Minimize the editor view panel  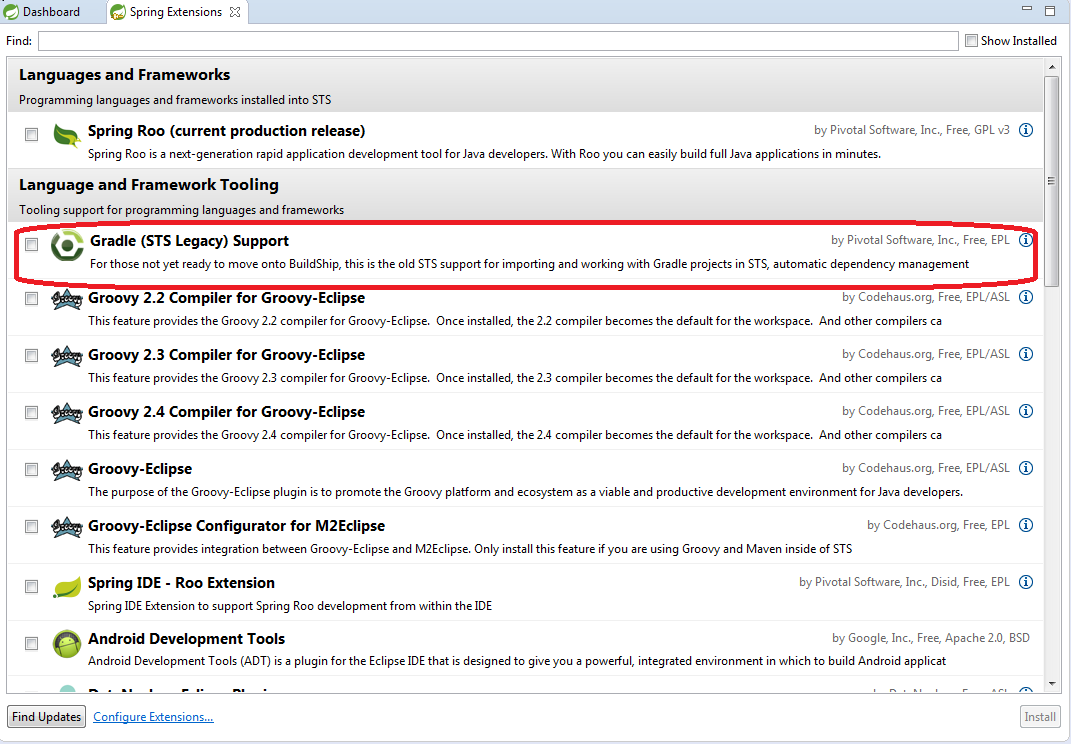click(1027, 9)
